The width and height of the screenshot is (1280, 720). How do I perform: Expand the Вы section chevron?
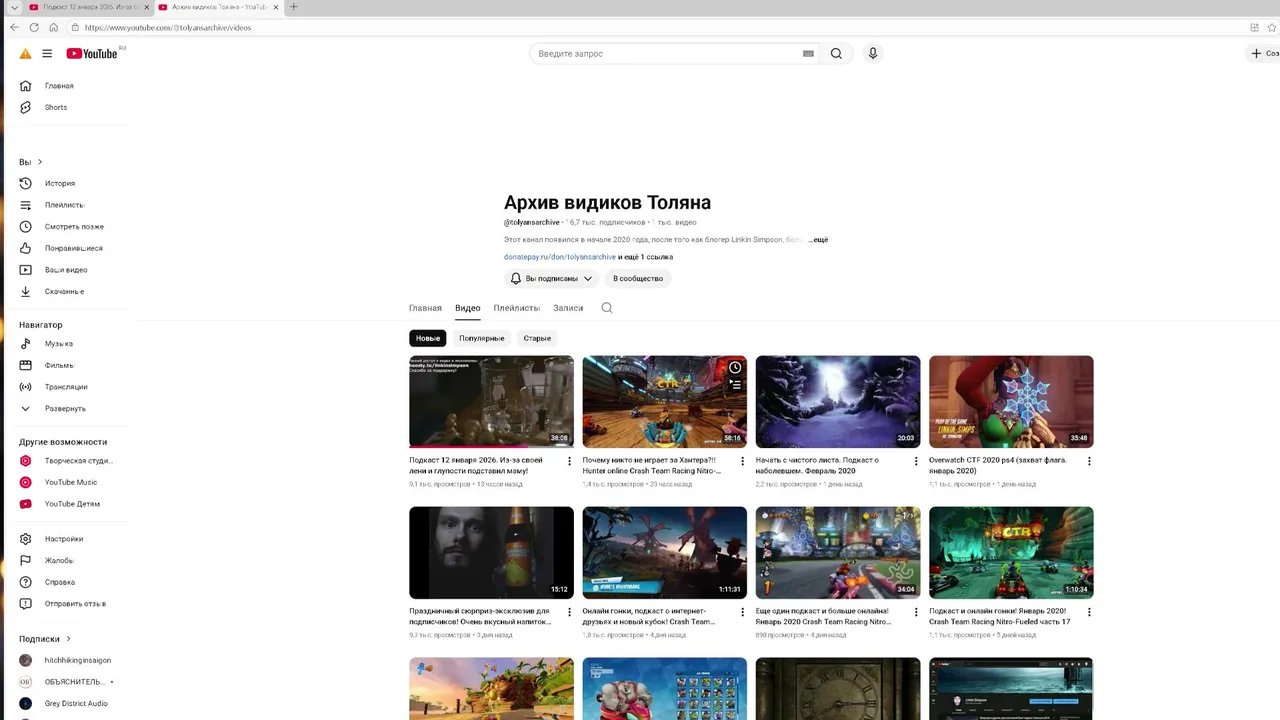40,162
